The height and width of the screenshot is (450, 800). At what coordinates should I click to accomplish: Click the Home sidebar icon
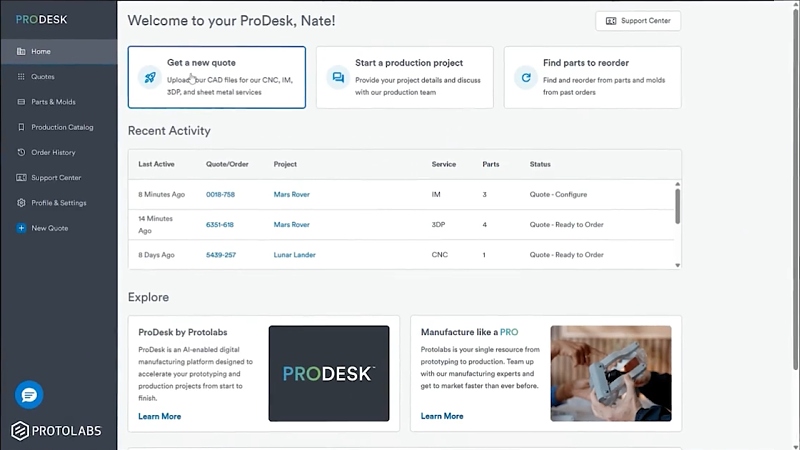(x=21, y=52)
